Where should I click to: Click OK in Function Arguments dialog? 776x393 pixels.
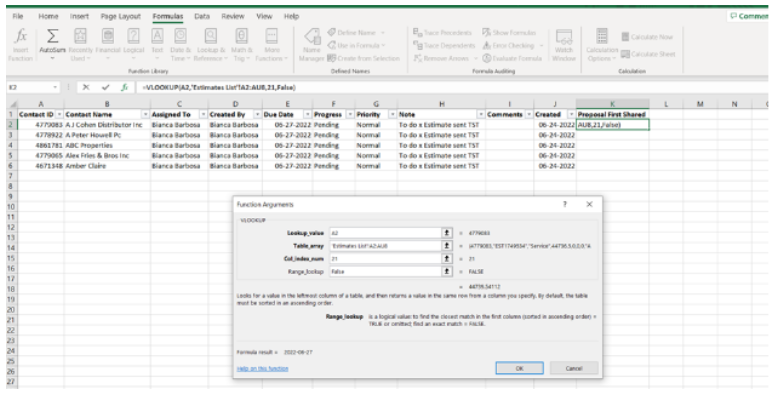coord(519,368)
